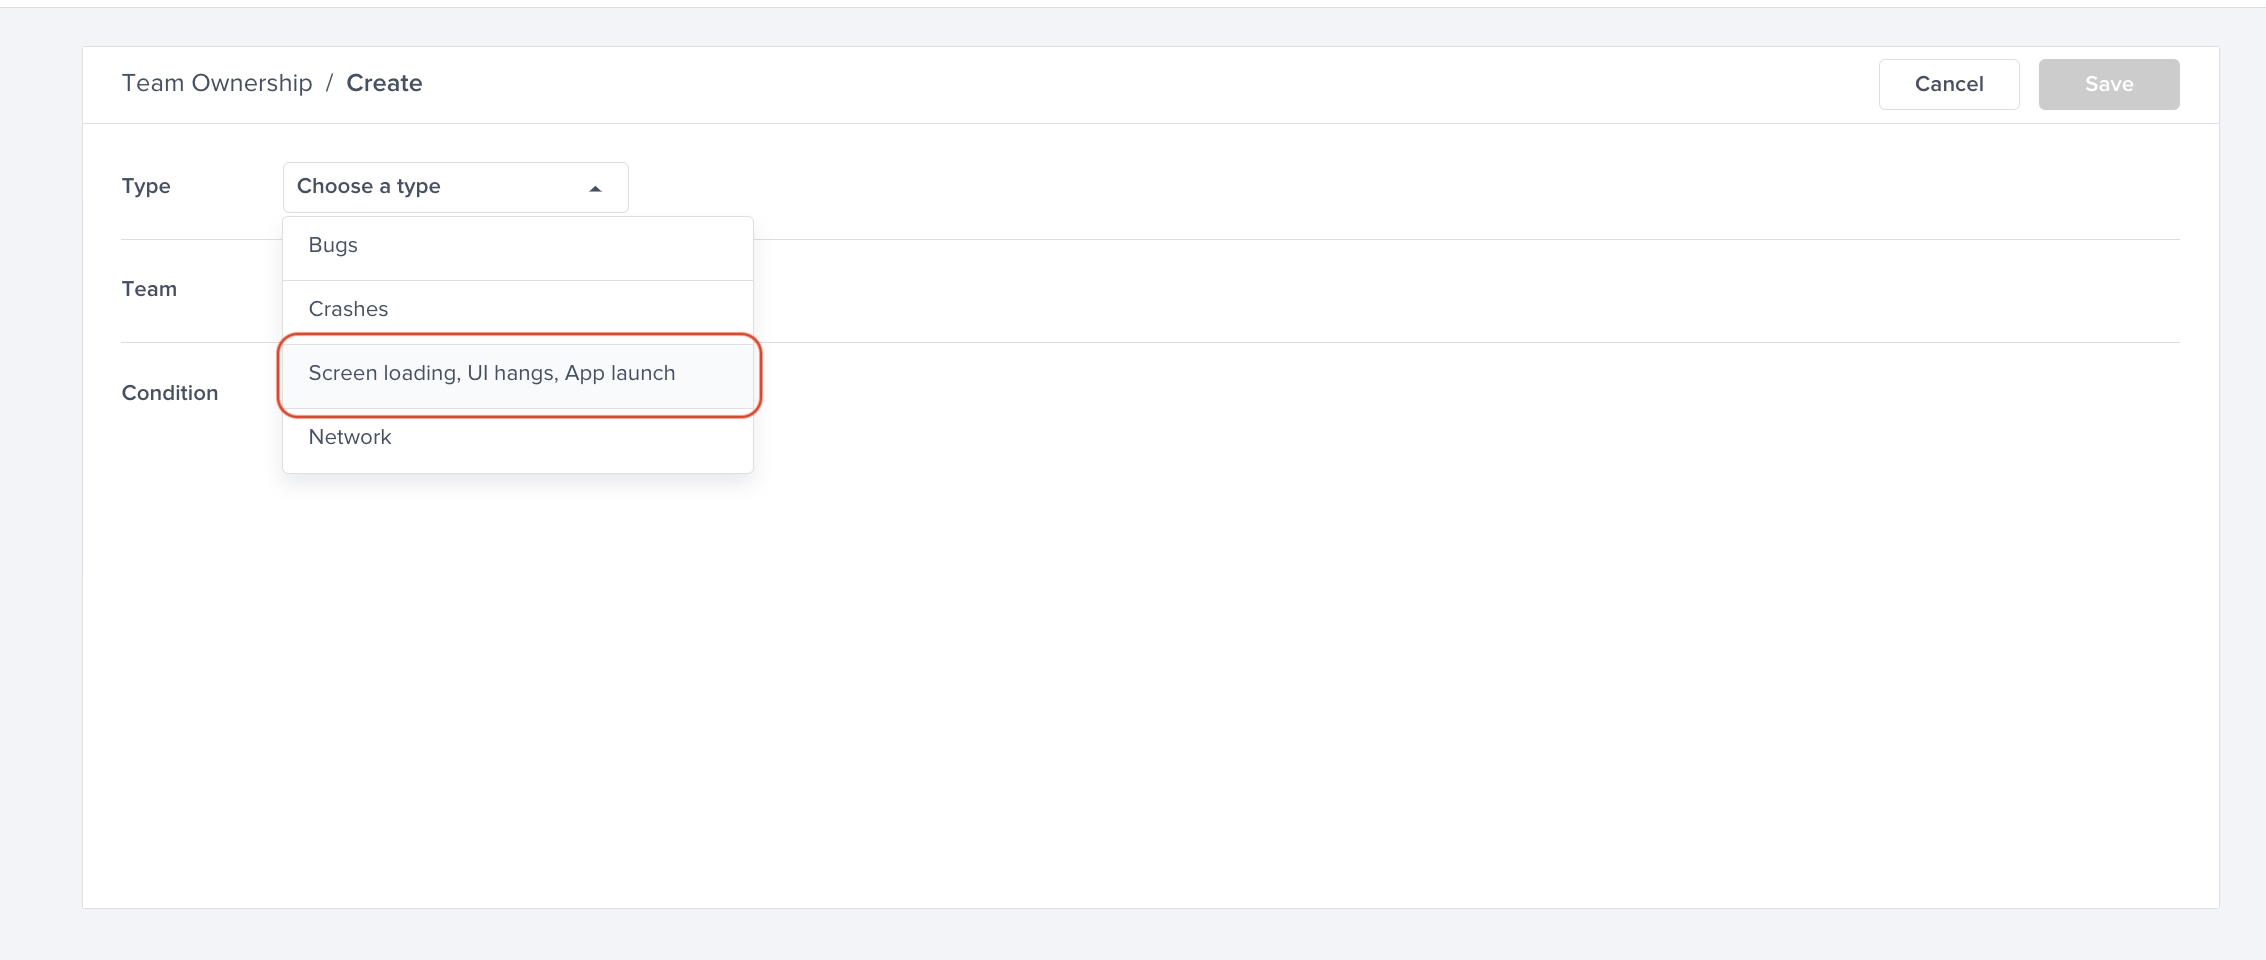This screenshot has width=2266, height=960.
Task: Click the gray page background below the form card
Action: [x=1100, y=936]
